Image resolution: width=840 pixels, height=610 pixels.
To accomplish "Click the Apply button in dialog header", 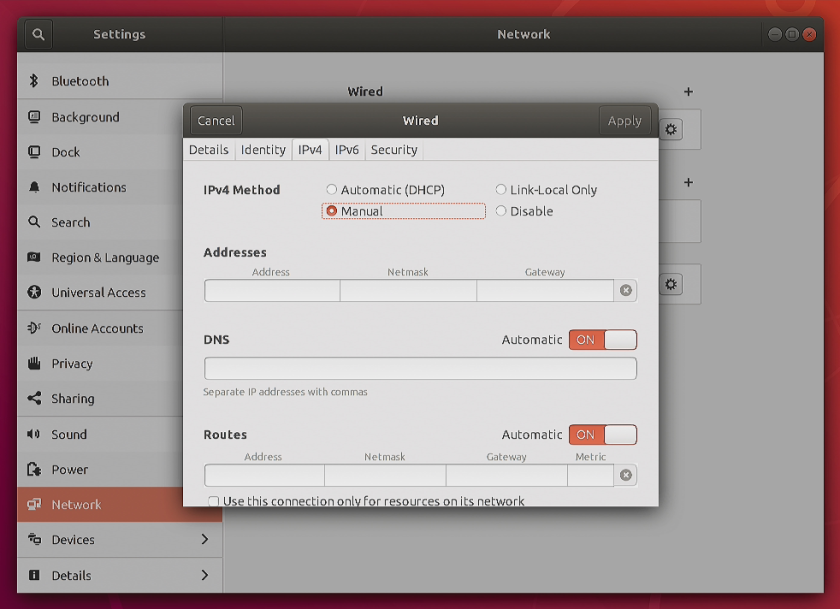I will (x=624, y=121).
